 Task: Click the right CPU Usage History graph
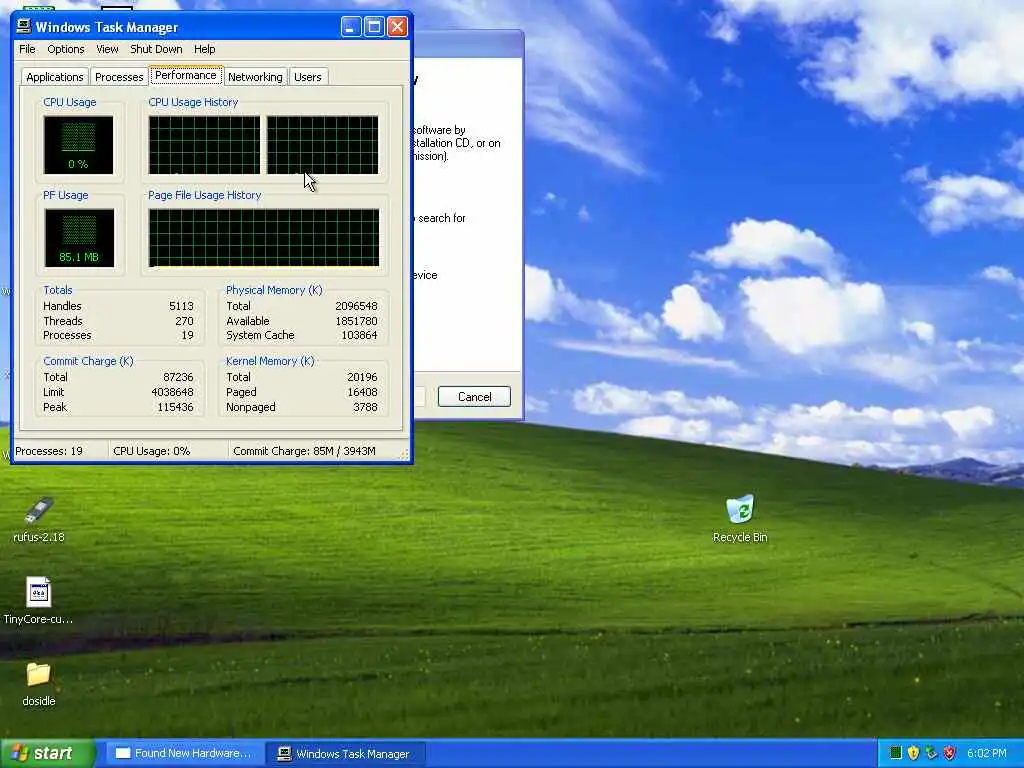point(323,145)
